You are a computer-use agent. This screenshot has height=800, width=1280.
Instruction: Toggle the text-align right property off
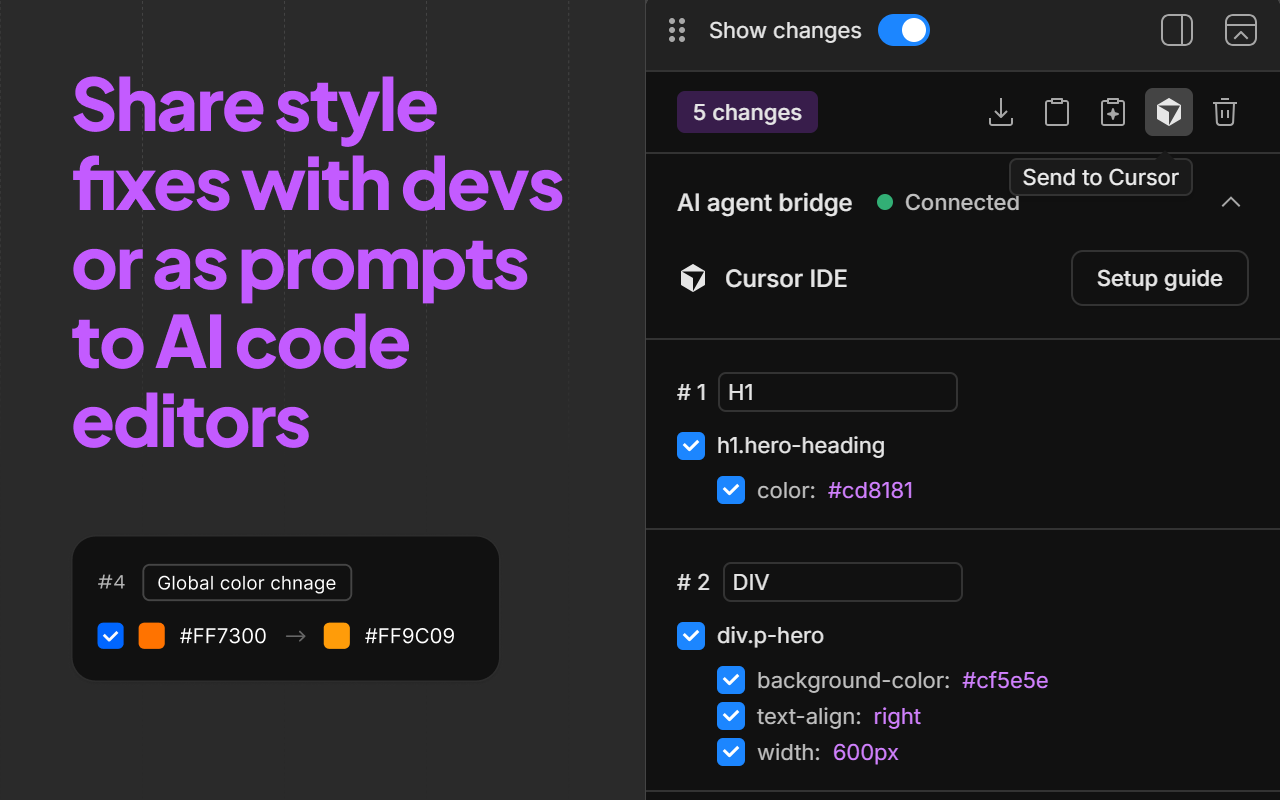731,716
